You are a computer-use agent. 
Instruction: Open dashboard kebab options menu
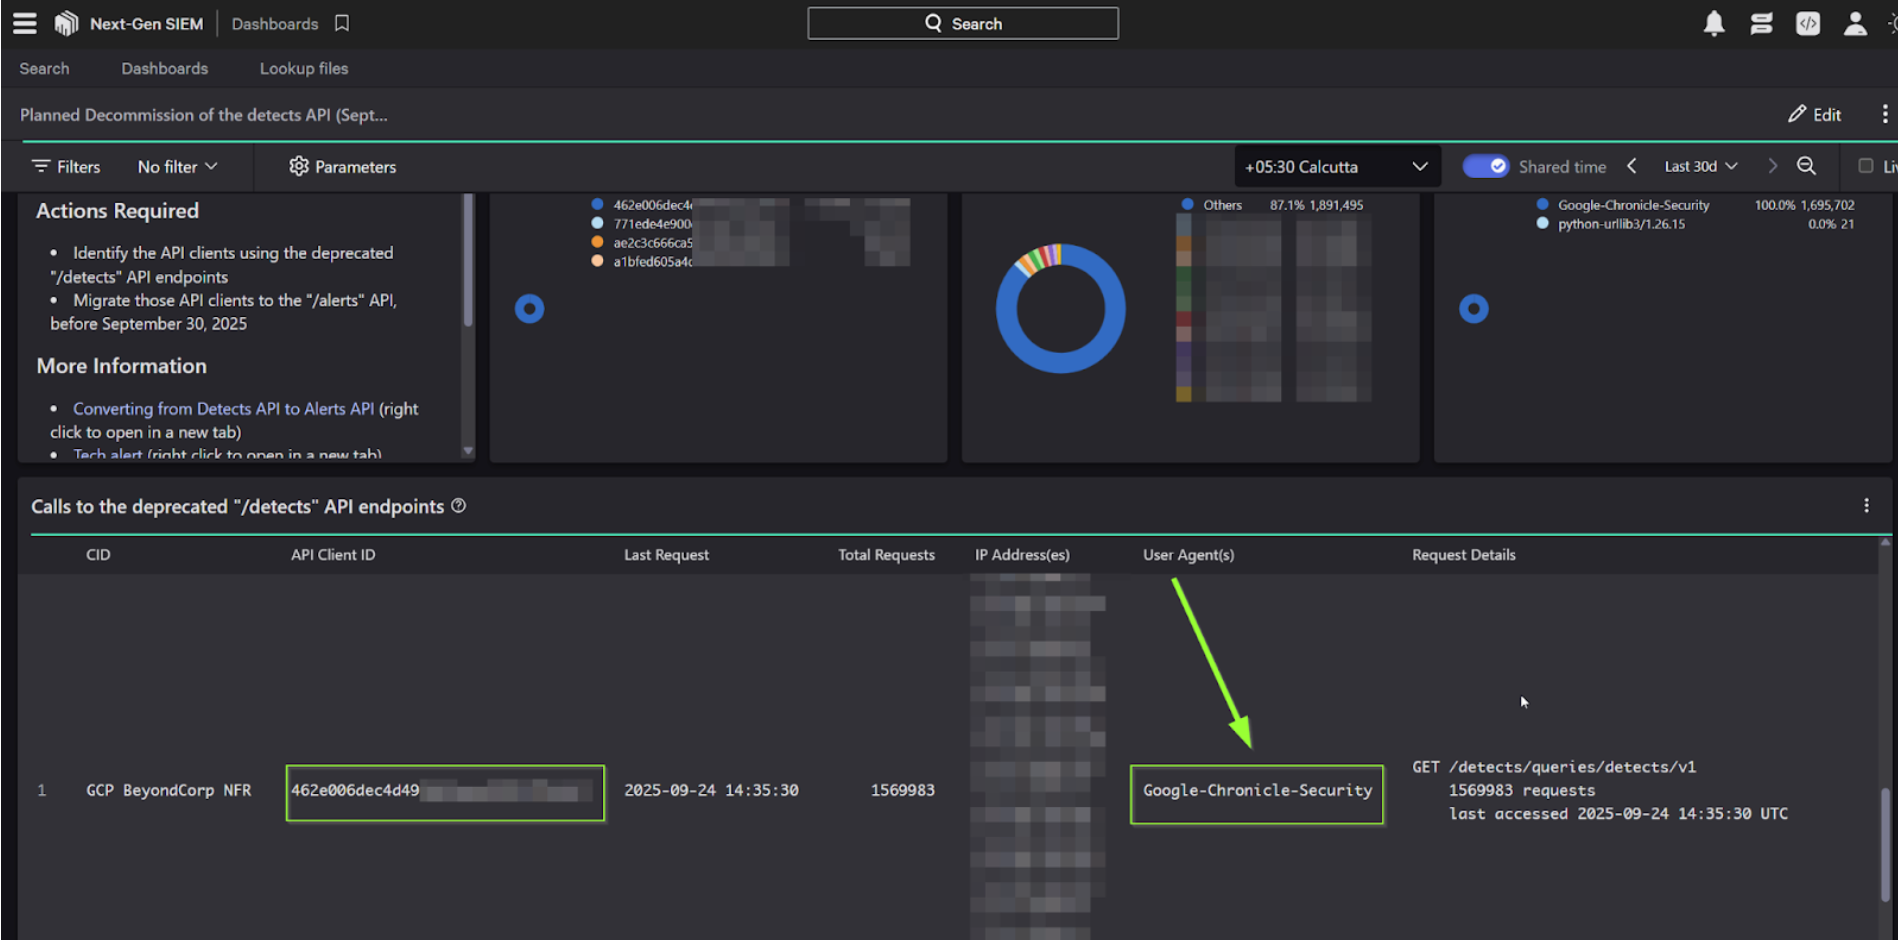pyautogui.click(x=1885, y=114)
